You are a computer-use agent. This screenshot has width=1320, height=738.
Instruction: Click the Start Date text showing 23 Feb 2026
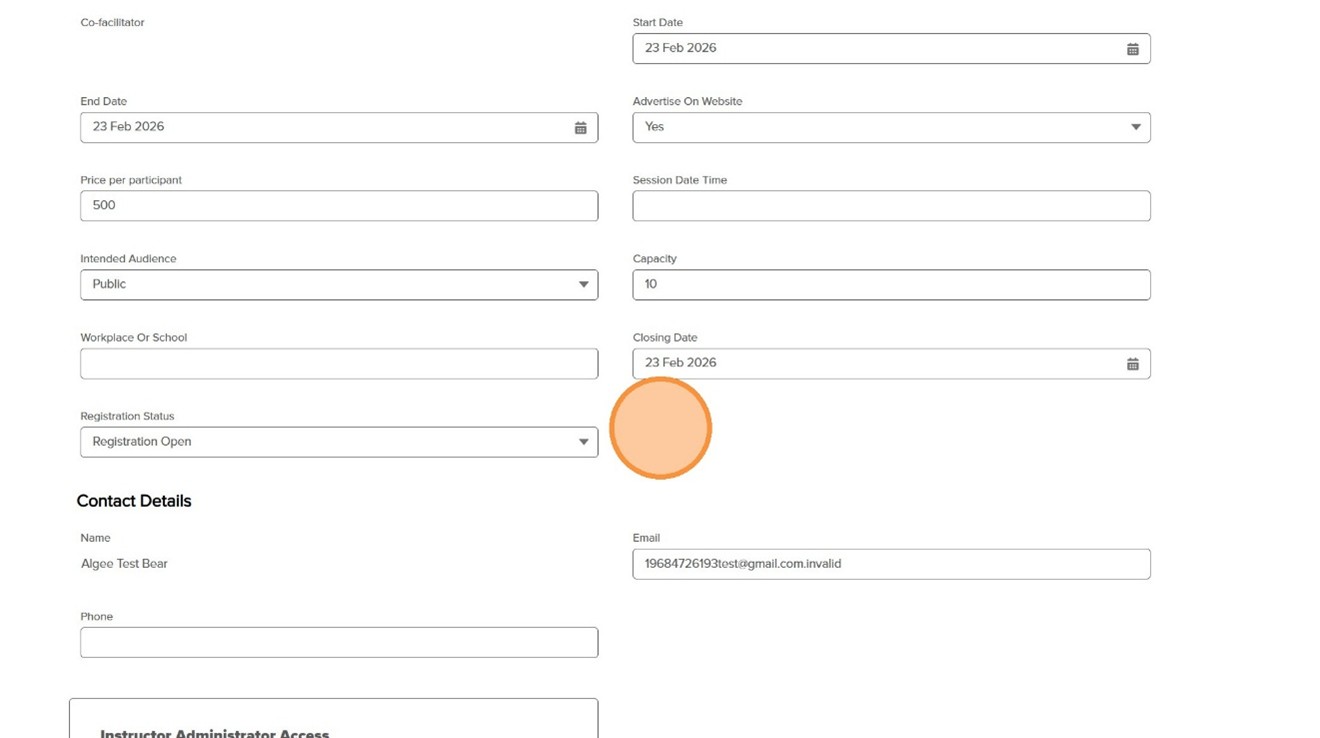tap(681, 48)
